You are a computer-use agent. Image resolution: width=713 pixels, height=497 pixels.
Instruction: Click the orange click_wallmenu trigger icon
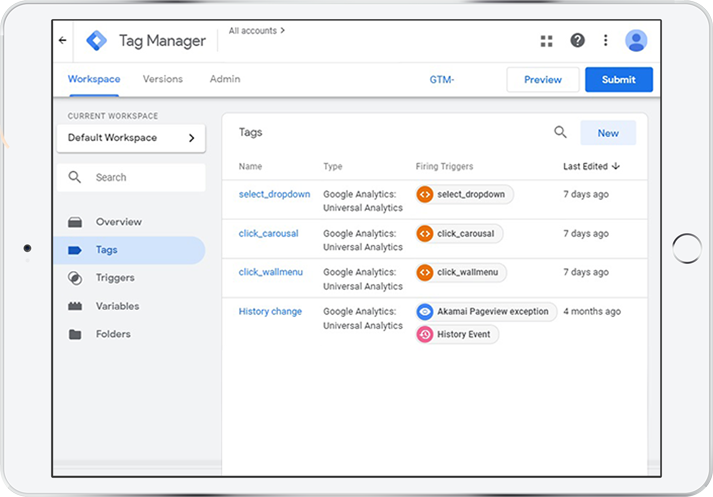click(425, 272)
